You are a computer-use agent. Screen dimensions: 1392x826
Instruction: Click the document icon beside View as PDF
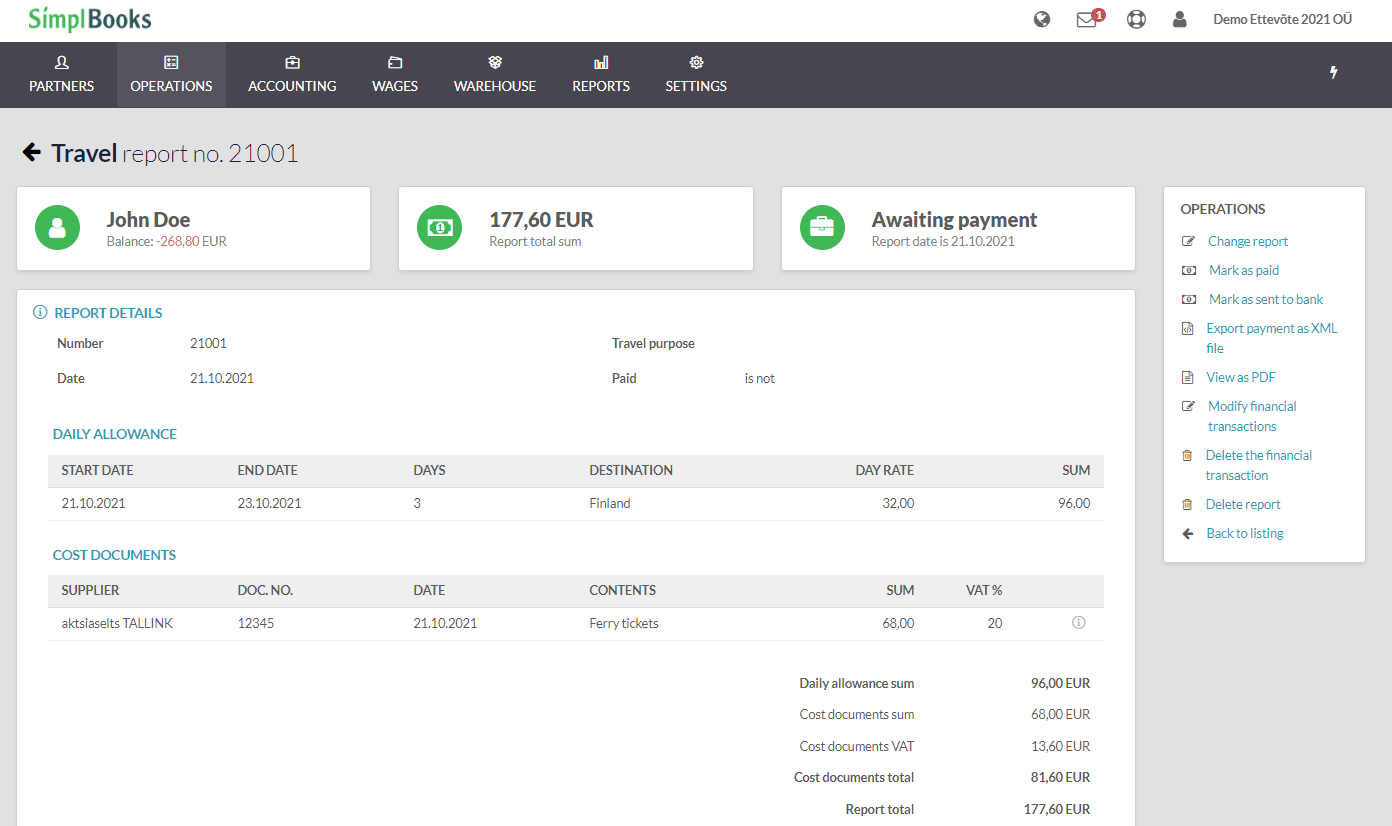1187,377
